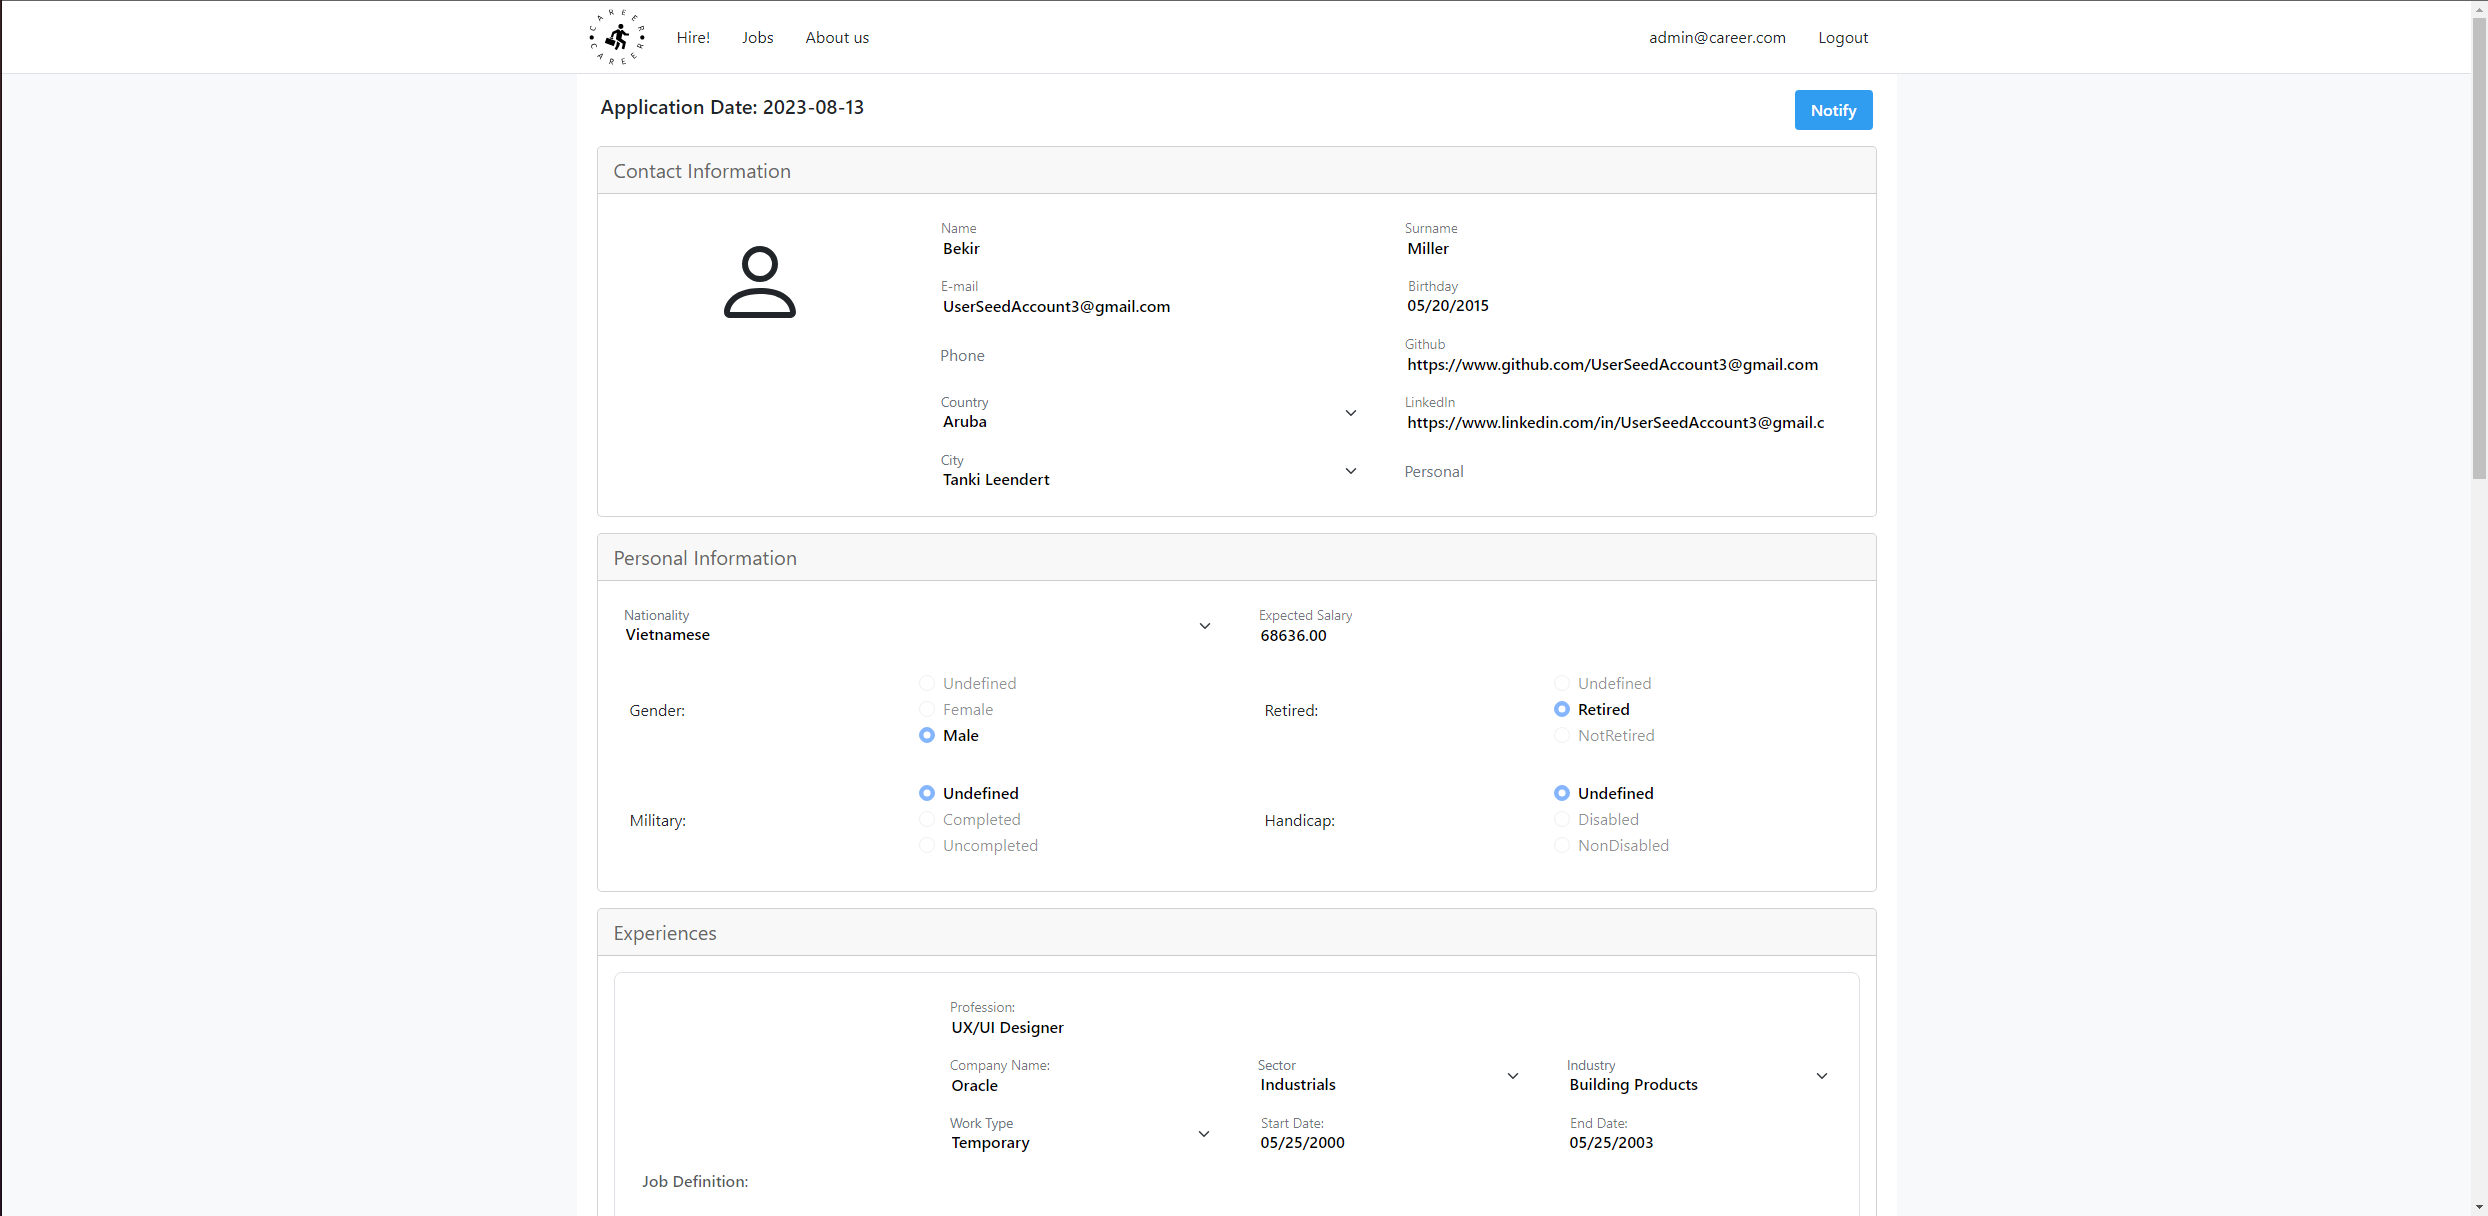Click the scrollbar down arrow
Image resolution: width=2488 pixels, height=1216 pixels.
pyautogui.click(x=2479, y=1207)
